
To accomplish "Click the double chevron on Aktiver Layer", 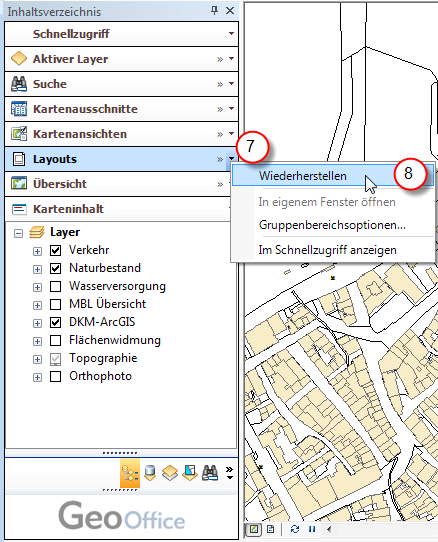I will 220,59.
